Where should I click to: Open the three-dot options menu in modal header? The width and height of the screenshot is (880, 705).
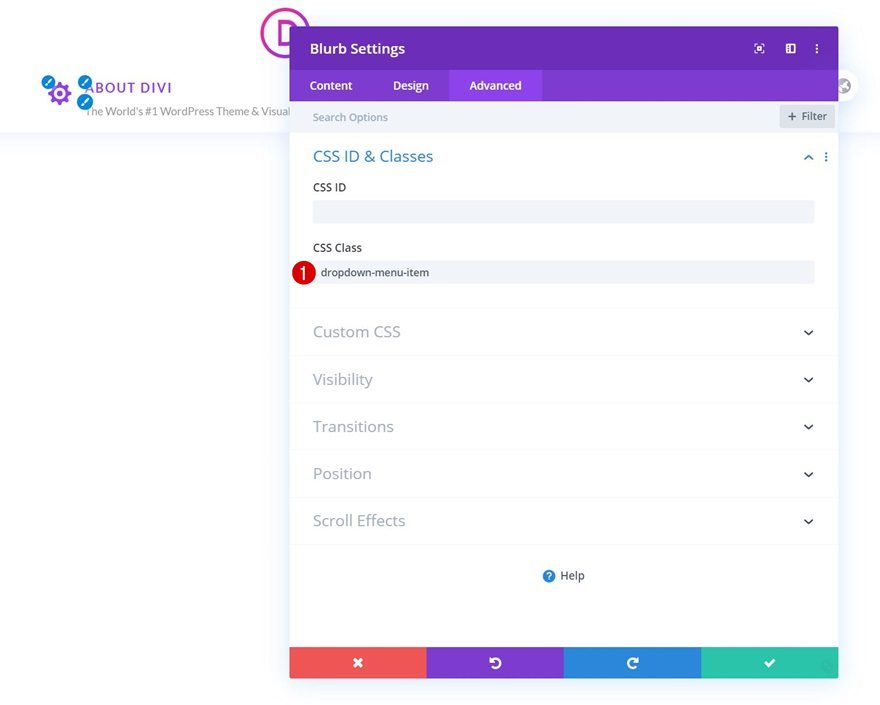pyautogui.click(x=817, y=48)
